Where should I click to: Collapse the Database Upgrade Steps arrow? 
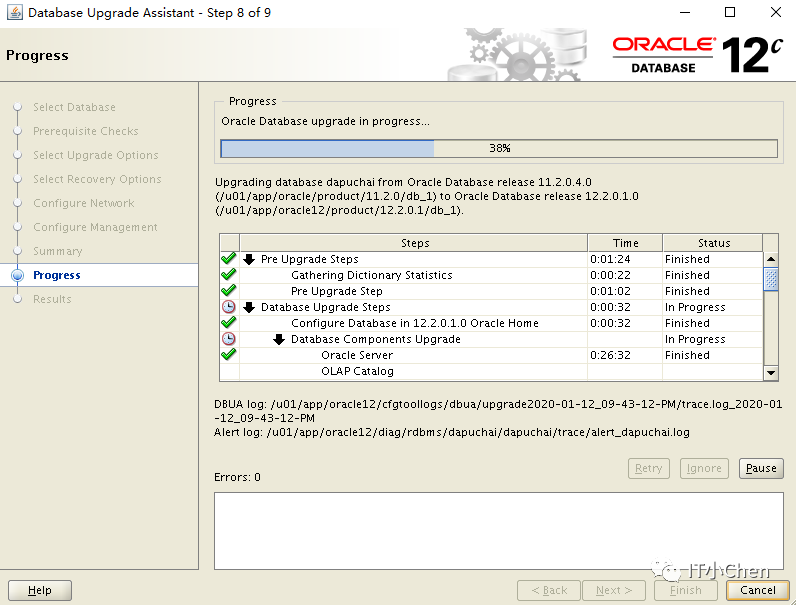249,307
